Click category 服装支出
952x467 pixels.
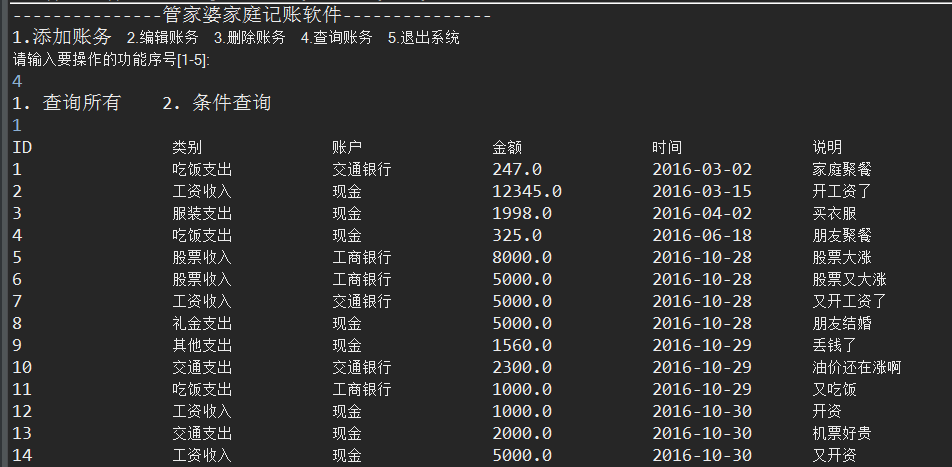202,213
